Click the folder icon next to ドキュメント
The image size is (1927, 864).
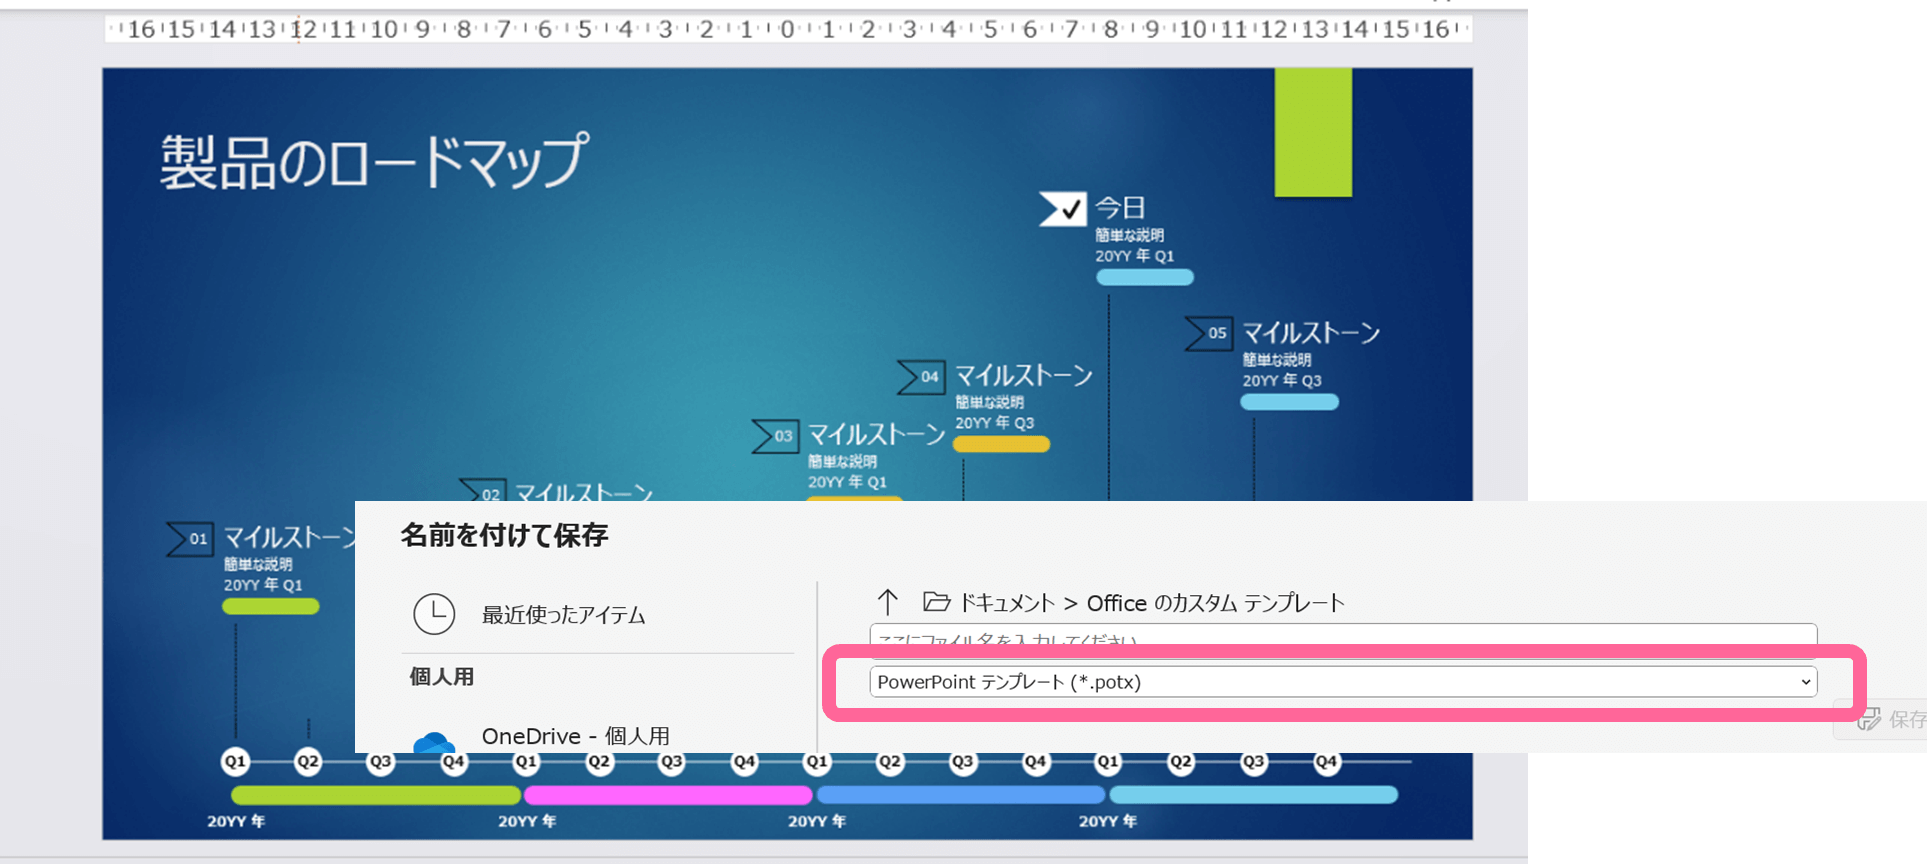click(x=936, y=602)
